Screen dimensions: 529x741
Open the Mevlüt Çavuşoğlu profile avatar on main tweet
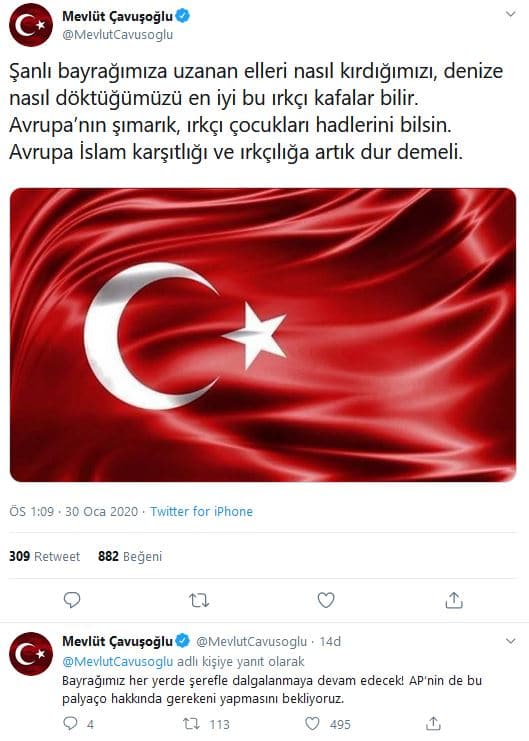tap(31, 25)
